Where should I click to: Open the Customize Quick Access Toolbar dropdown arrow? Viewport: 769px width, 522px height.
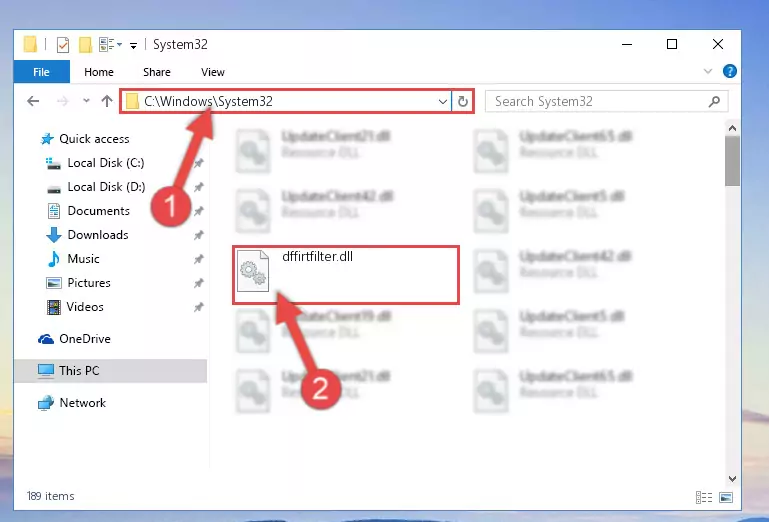pyautogui.click(x=133, y=46)
